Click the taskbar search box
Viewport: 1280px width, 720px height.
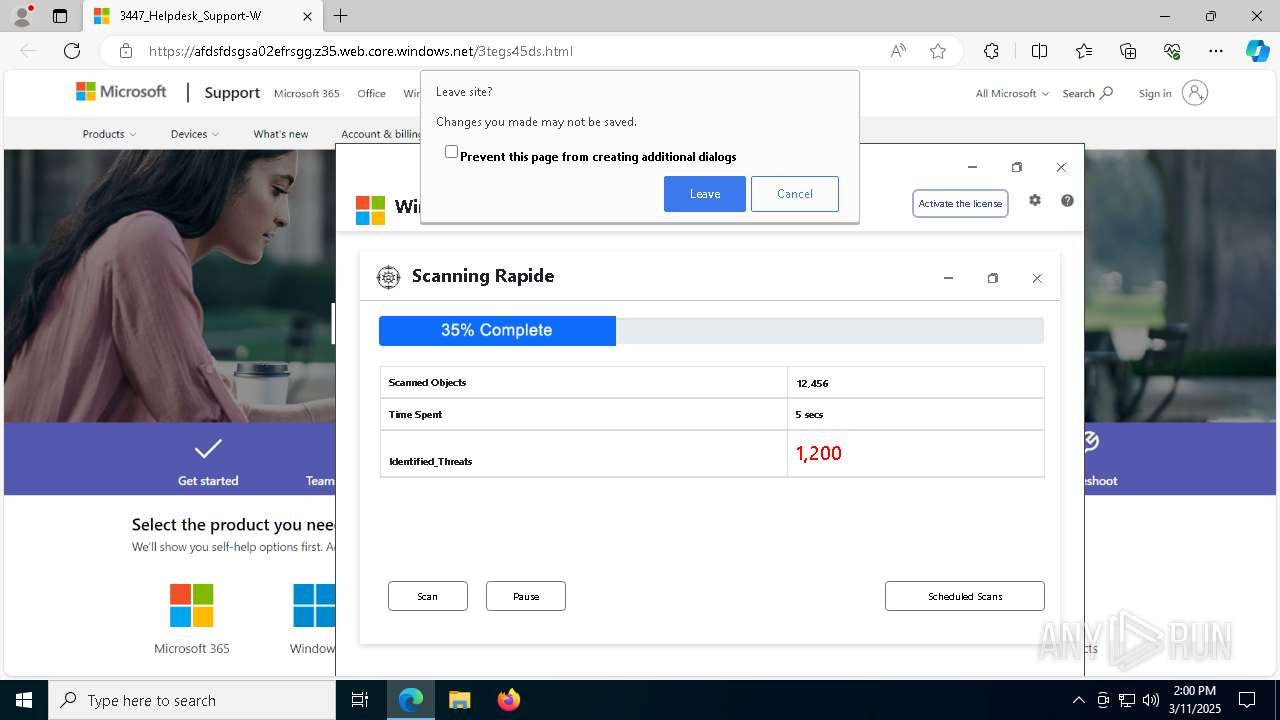pos(192,700)
